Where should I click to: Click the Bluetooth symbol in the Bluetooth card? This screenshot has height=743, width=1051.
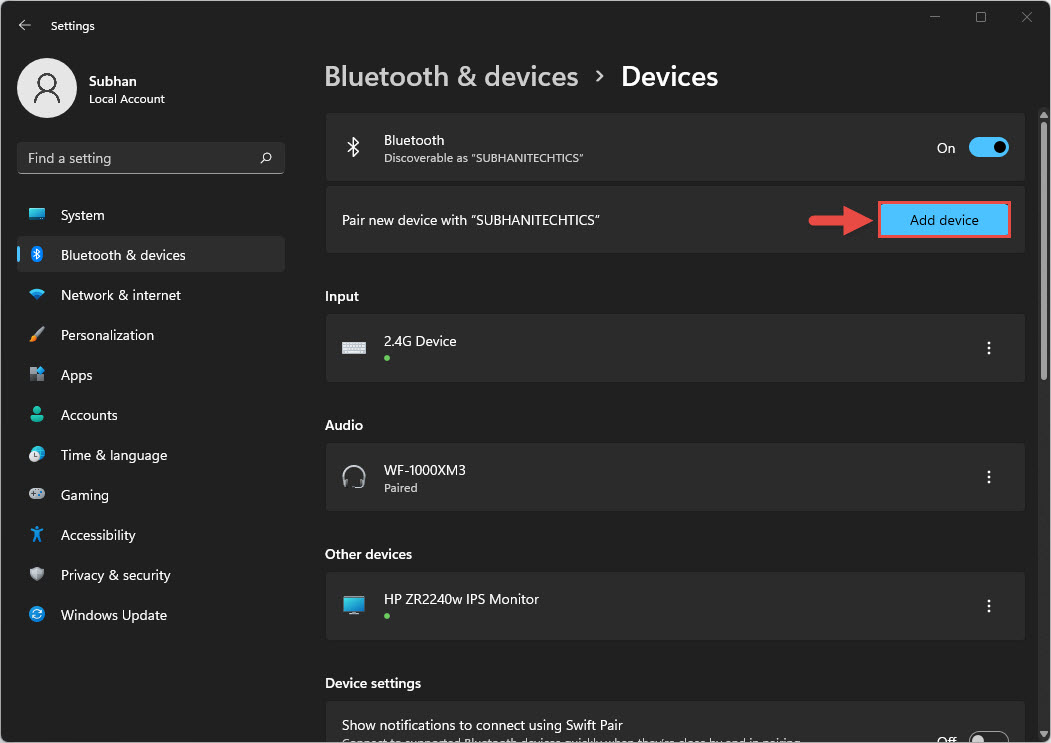[353, 148]
